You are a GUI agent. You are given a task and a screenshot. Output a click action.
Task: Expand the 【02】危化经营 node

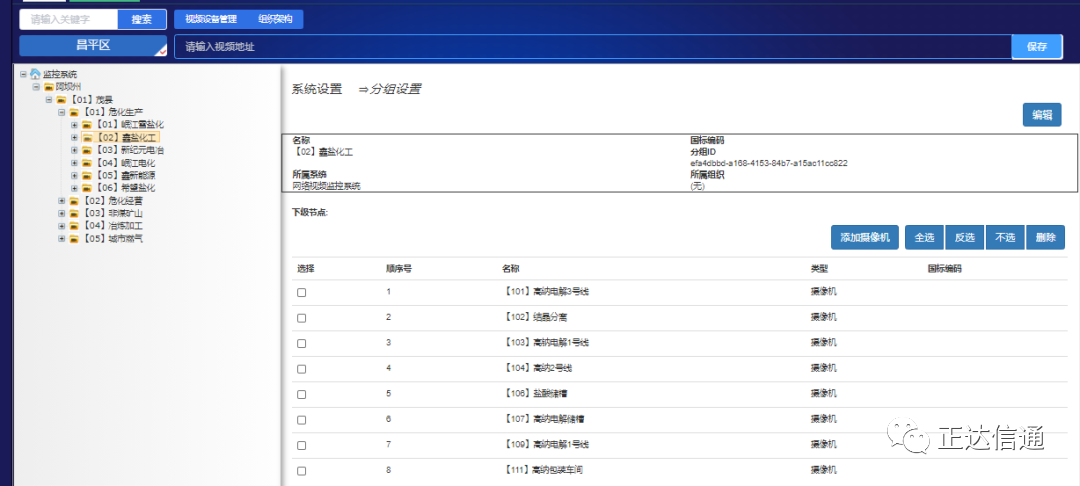click(x=61, y=201)
